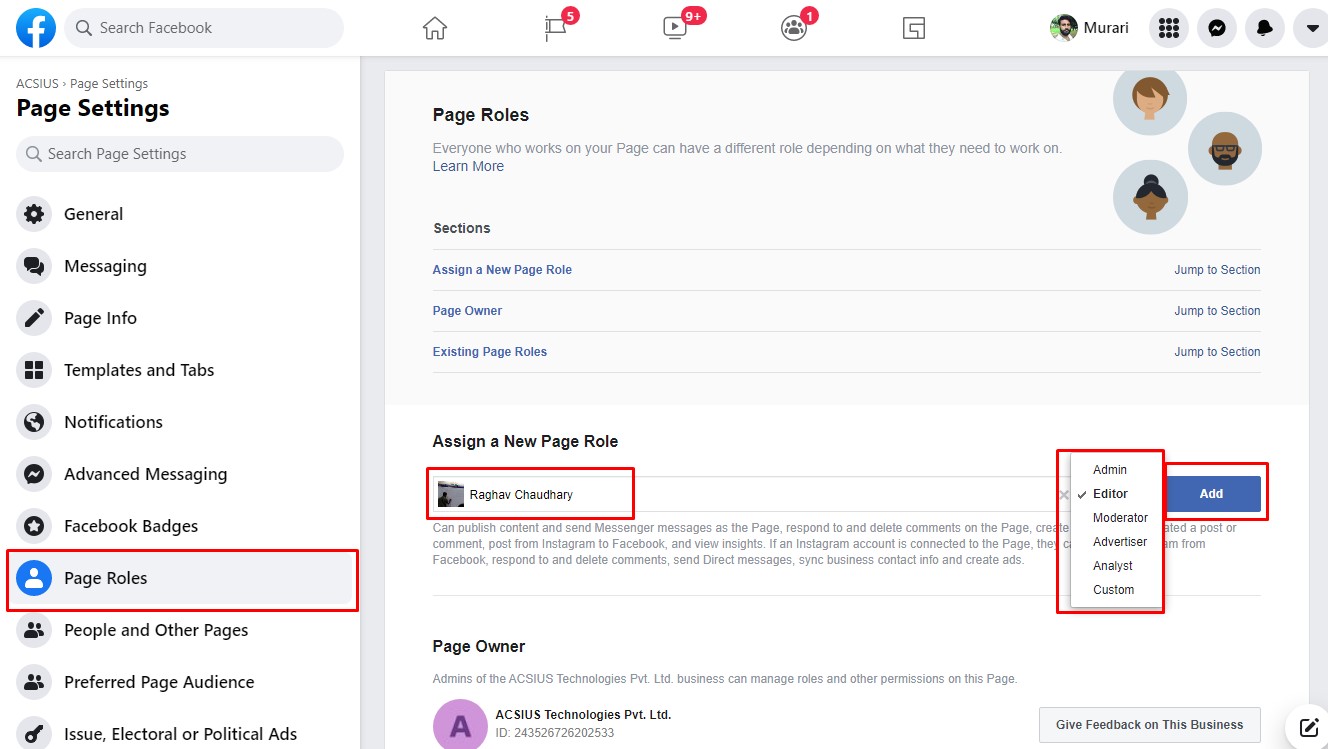
Task: Open Facebook Messenger
Action: [x=1216, y=28]
